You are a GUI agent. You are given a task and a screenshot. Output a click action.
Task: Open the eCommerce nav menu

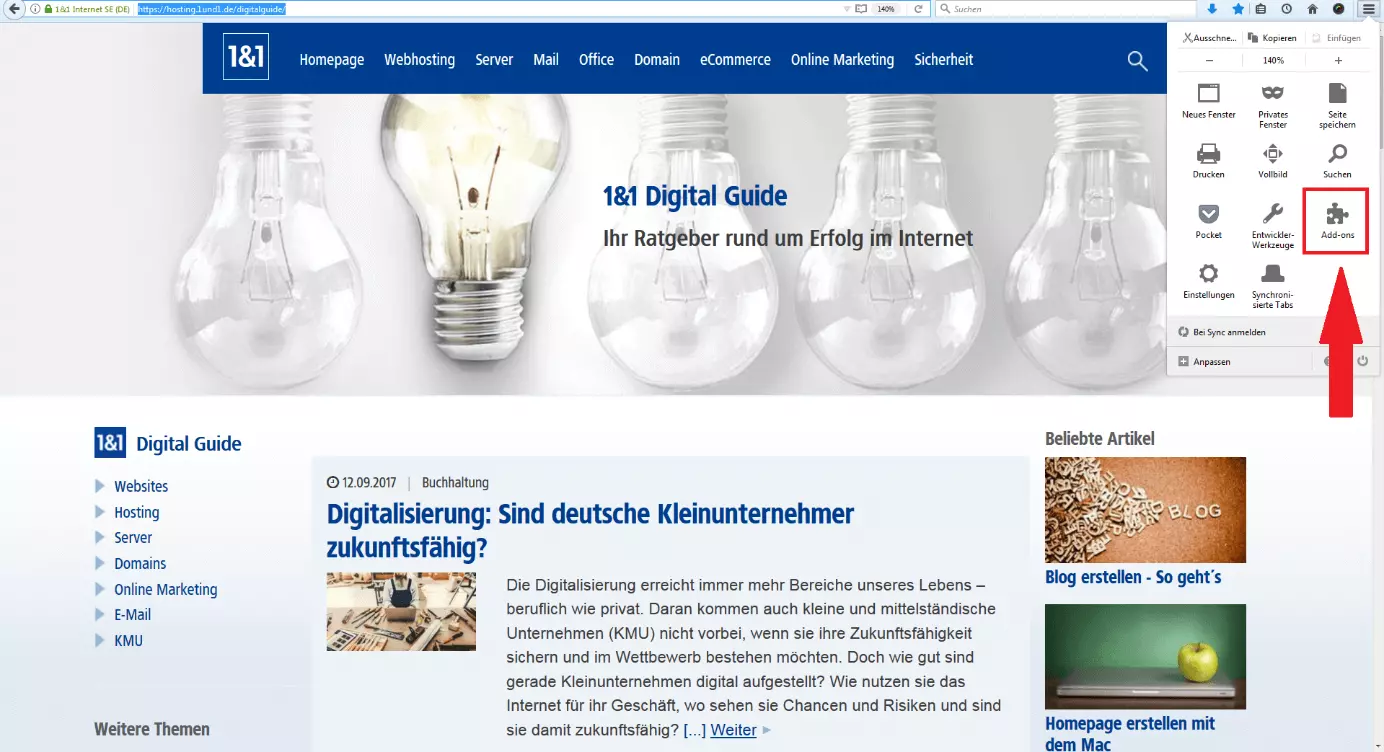(x=735, y=60)
